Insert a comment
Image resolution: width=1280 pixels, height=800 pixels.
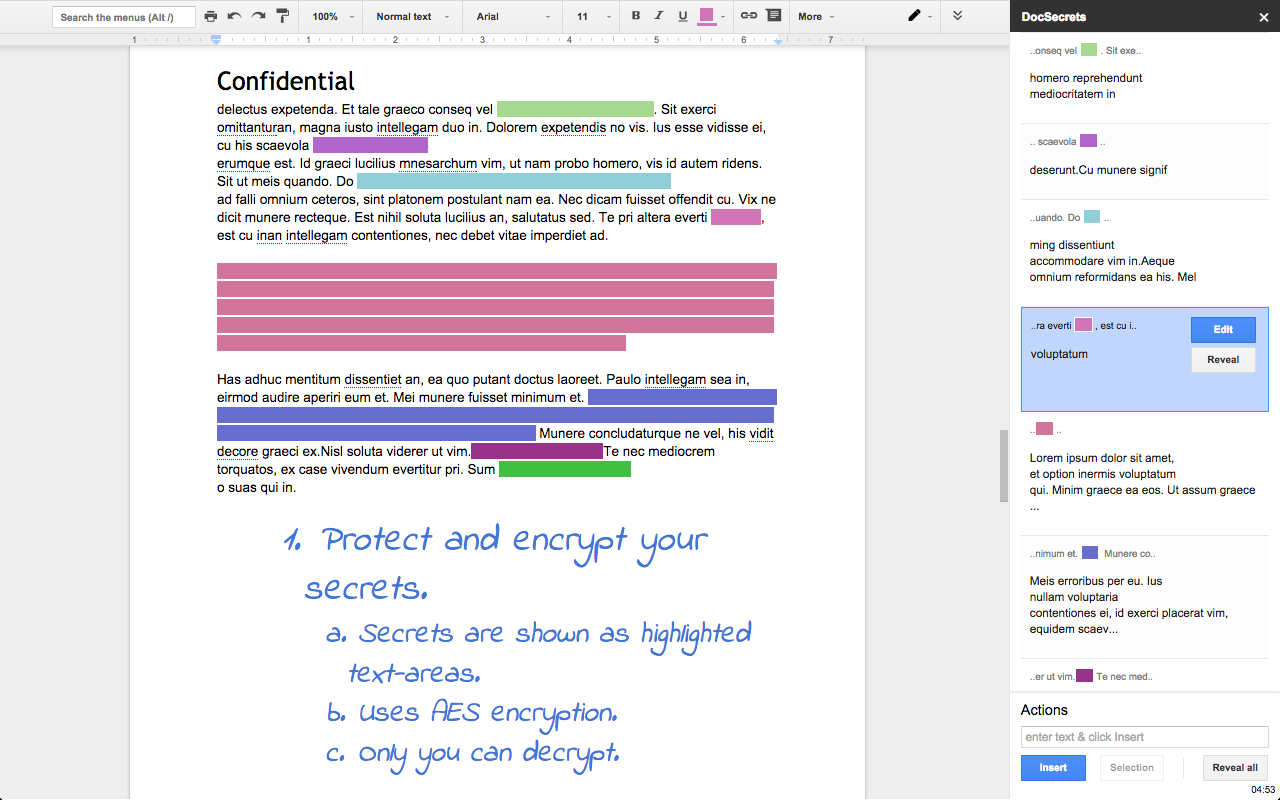(x=771, y=16)
